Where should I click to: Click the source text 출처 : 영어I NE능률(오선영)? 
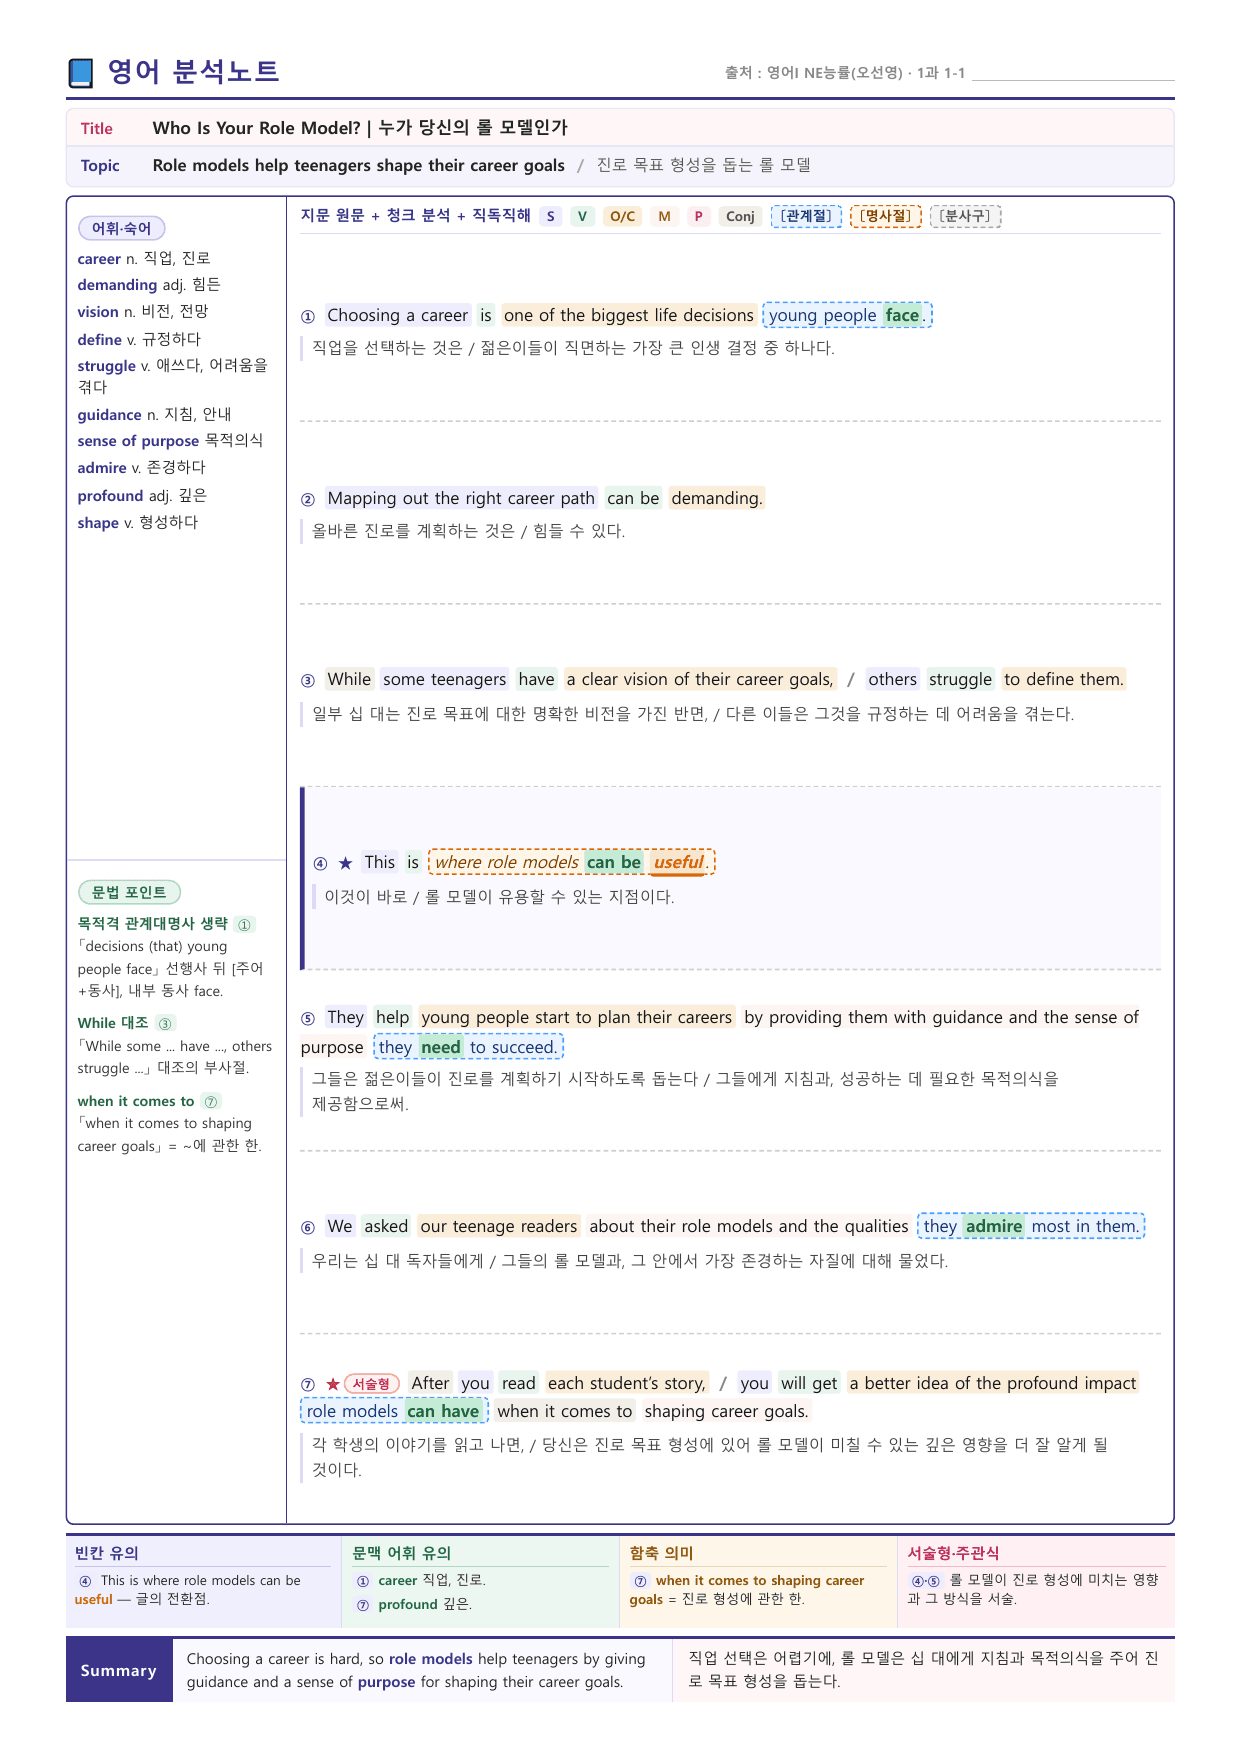click(844, 73)
